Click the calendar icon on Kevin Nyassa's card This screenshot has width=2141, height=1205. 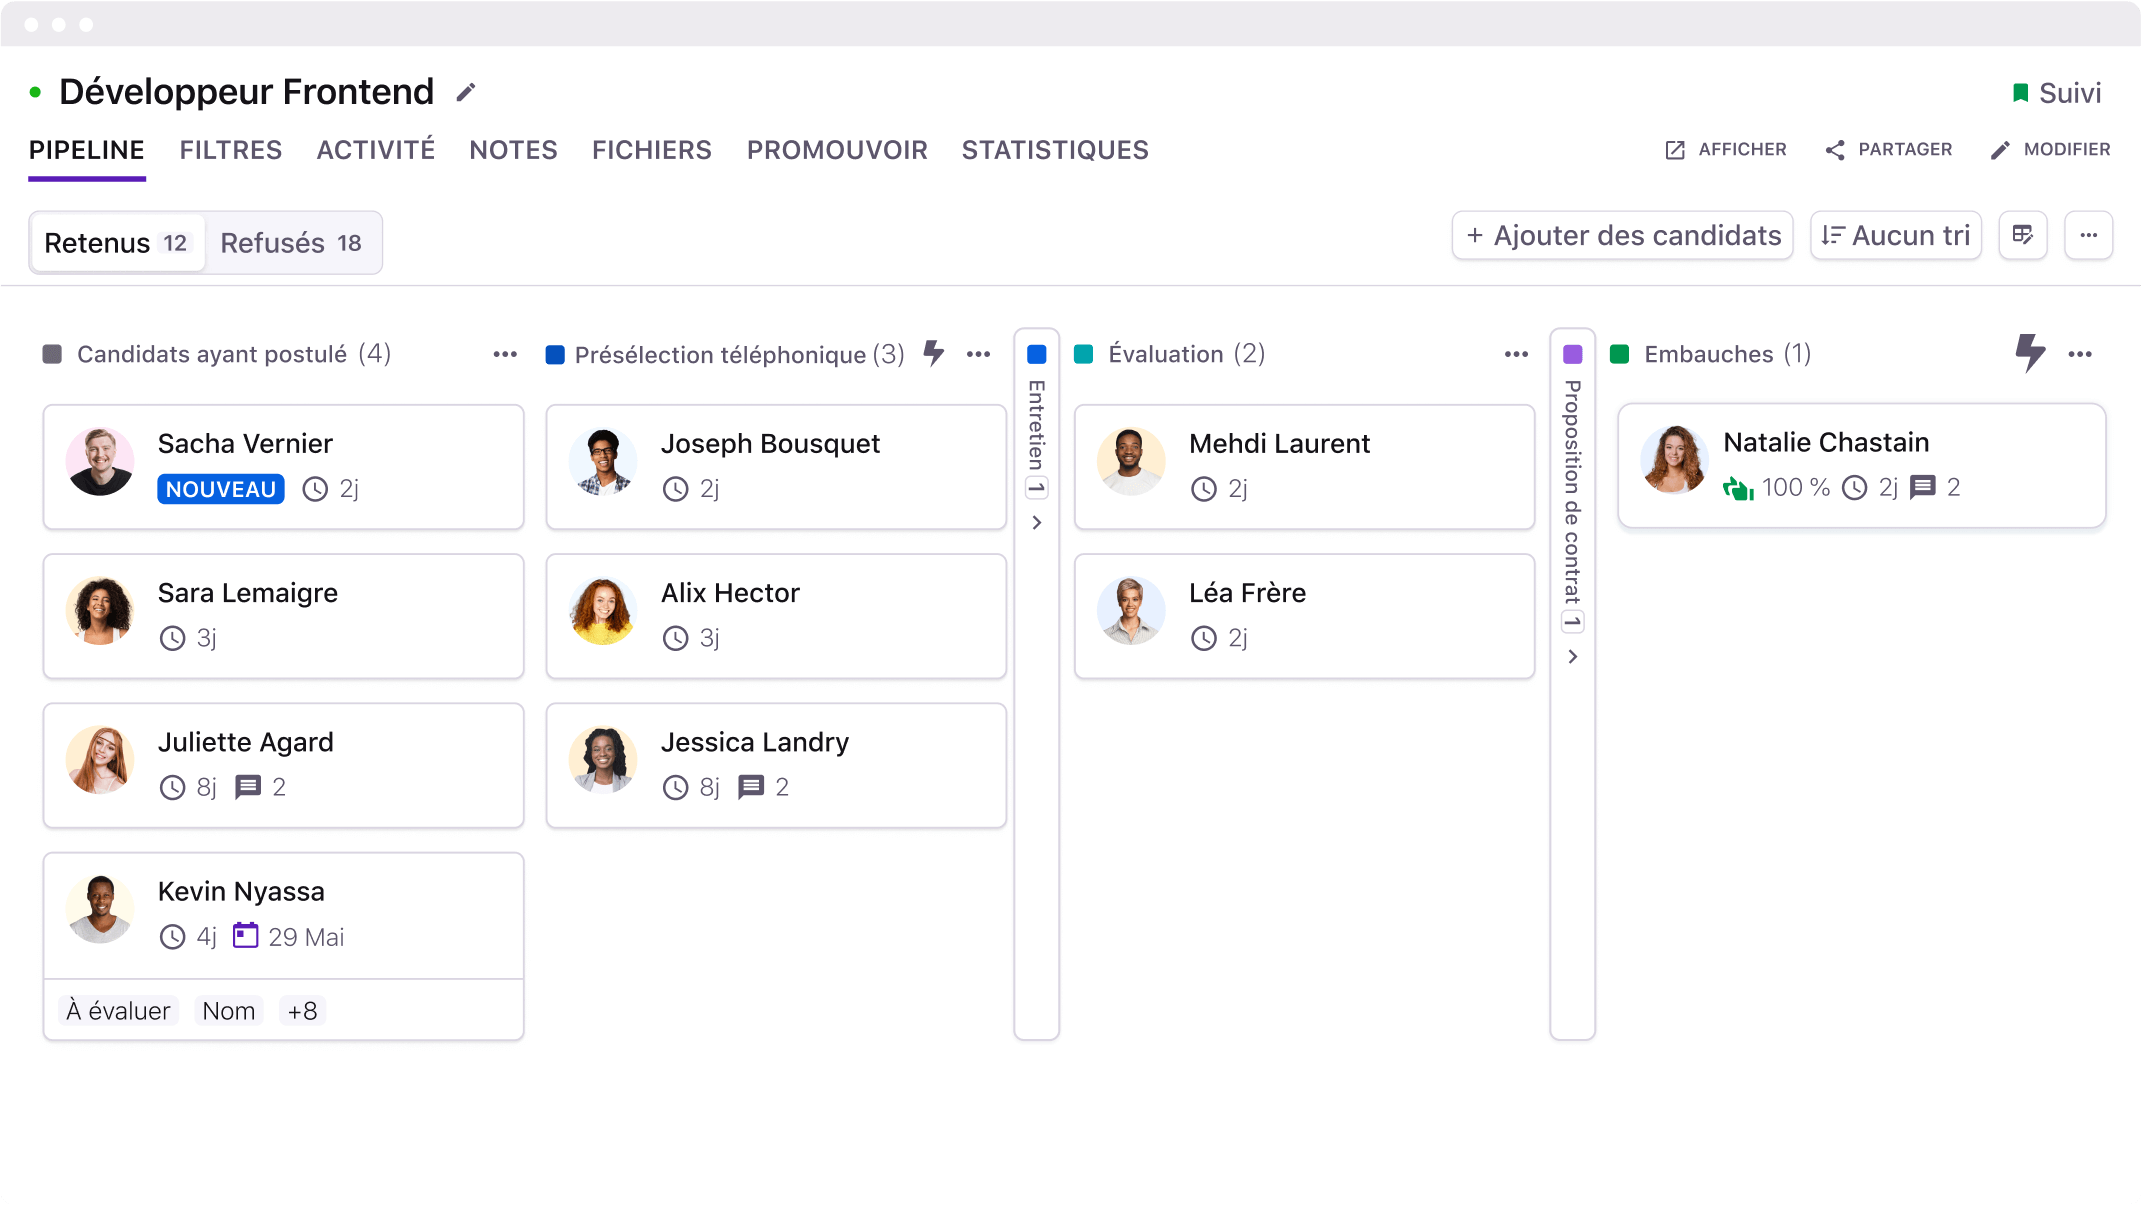(x=245, y=936)
